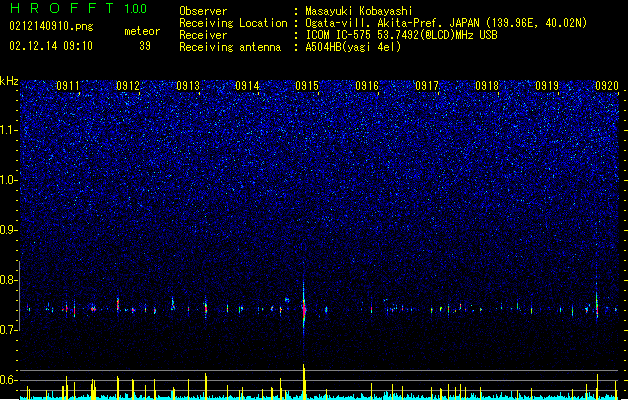Click the 0916 time marker
The width and height of the screenshot is (629, 400).
coord(367,86)
